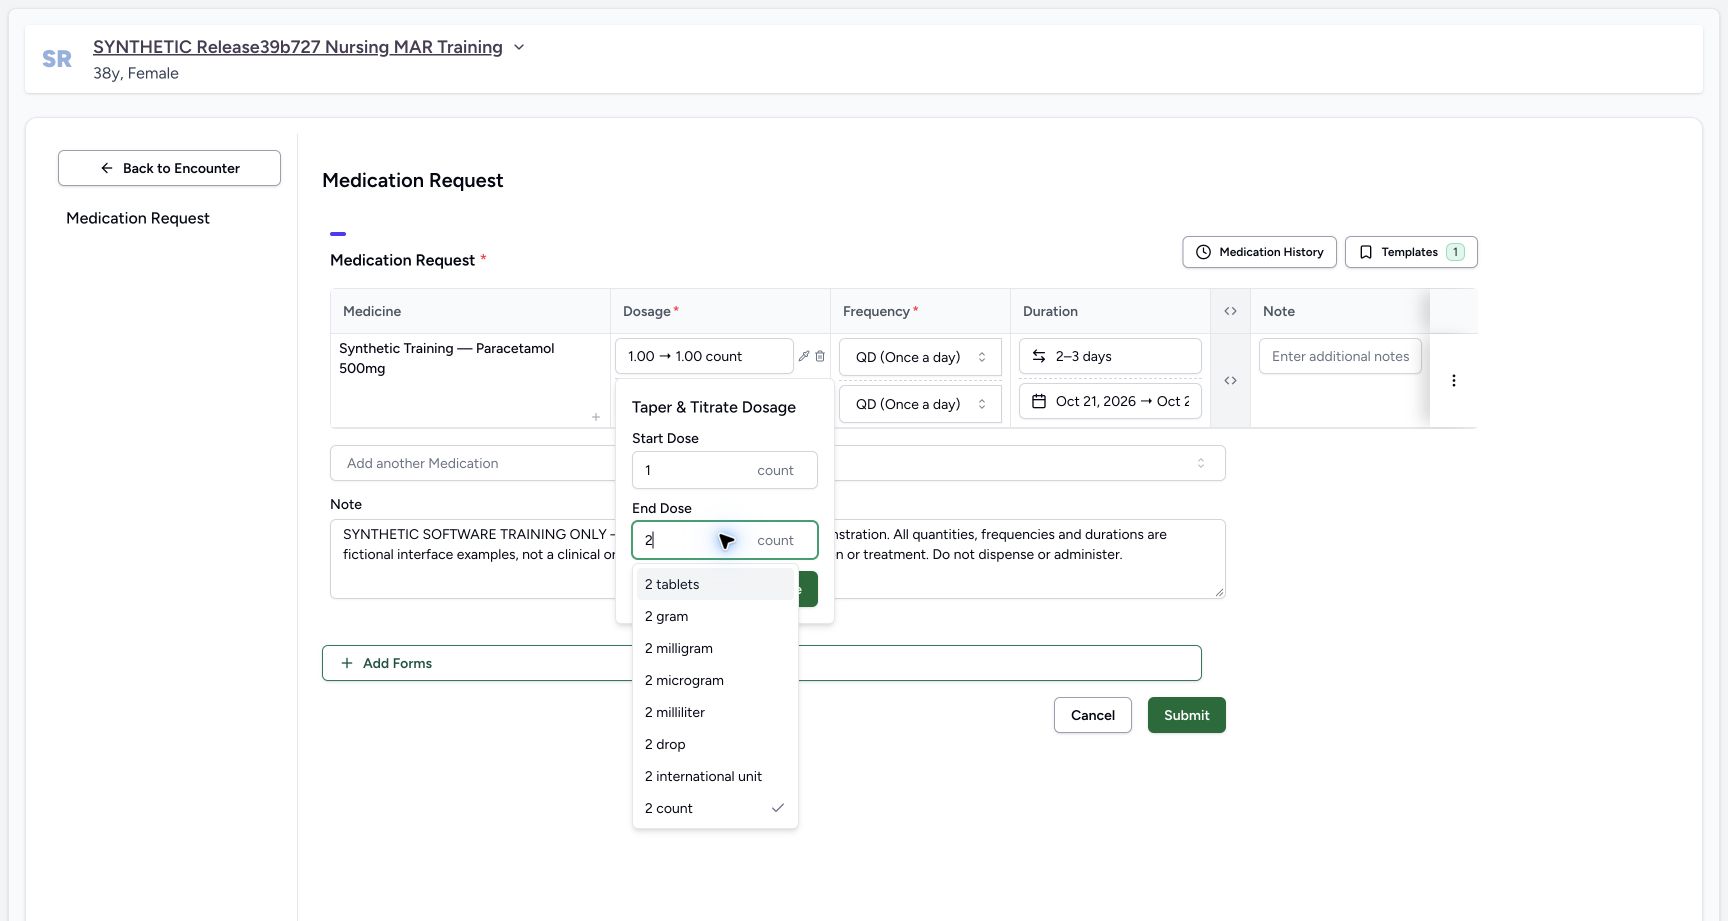Image resolution: width=1728 pixels, height=921 pixels.
Task: Click the trash icon beside the dosage field
Action: coord(820,356)
